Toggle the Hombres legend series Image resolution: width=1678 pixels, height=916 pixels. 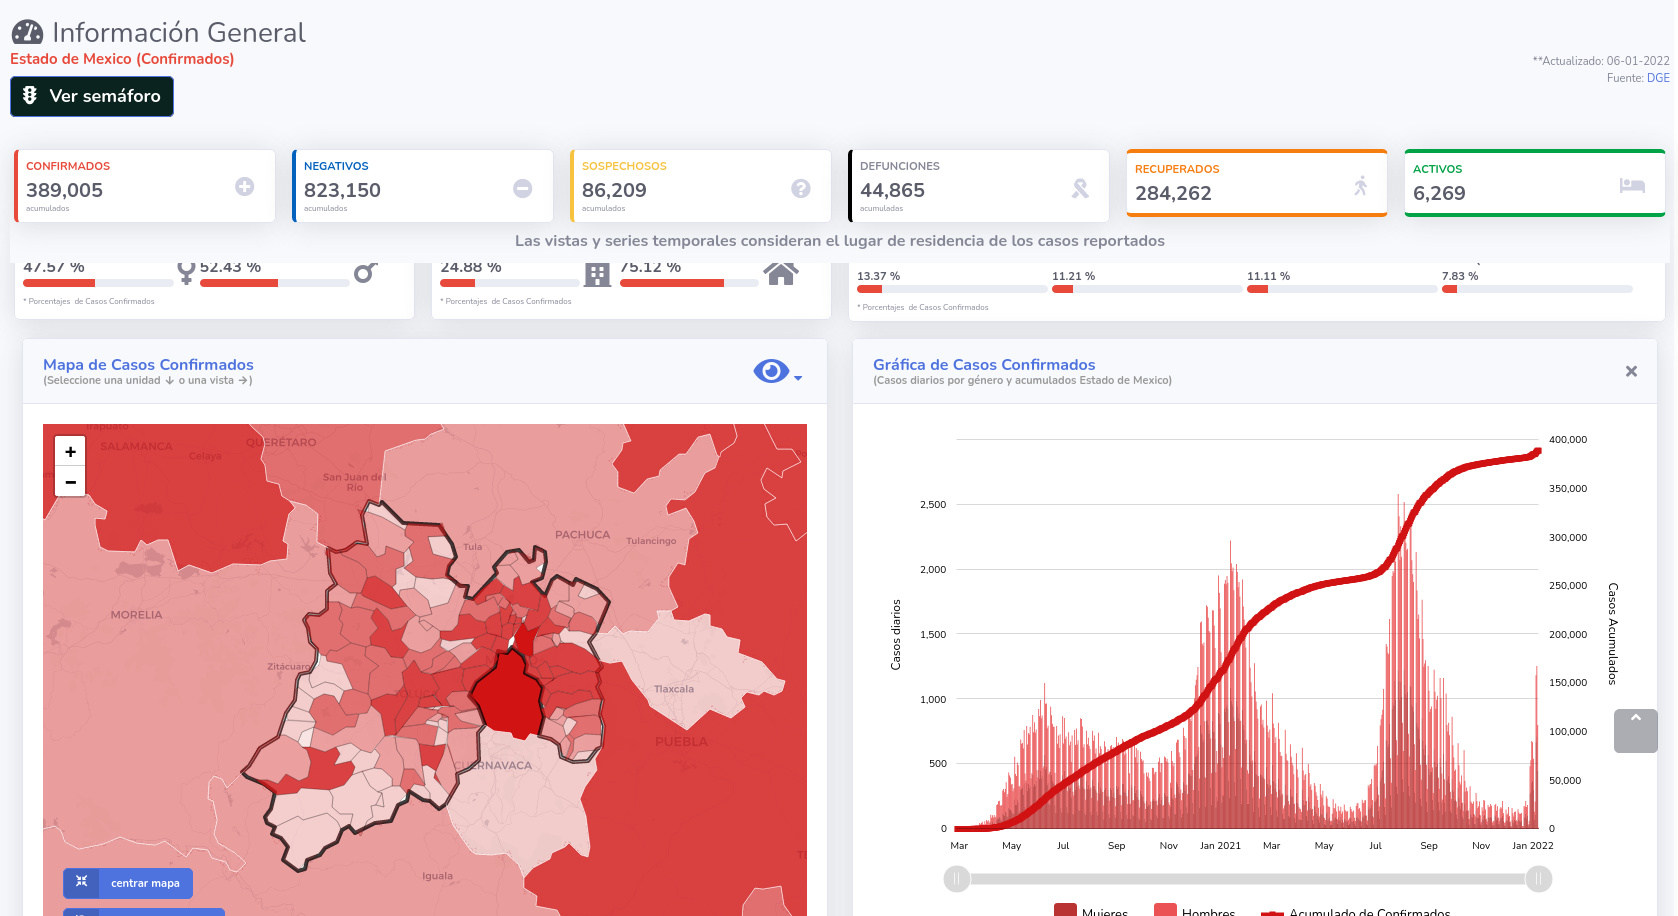point(1195,911)
